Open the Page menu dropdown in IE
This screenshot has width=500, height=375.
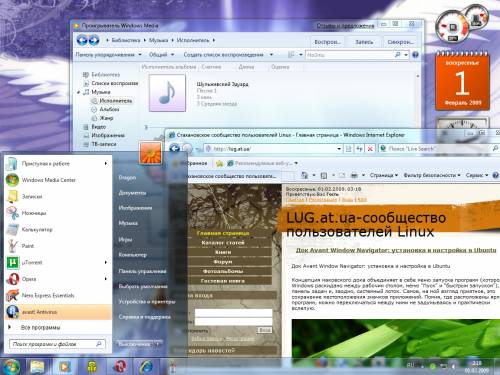tap(383, 175)
